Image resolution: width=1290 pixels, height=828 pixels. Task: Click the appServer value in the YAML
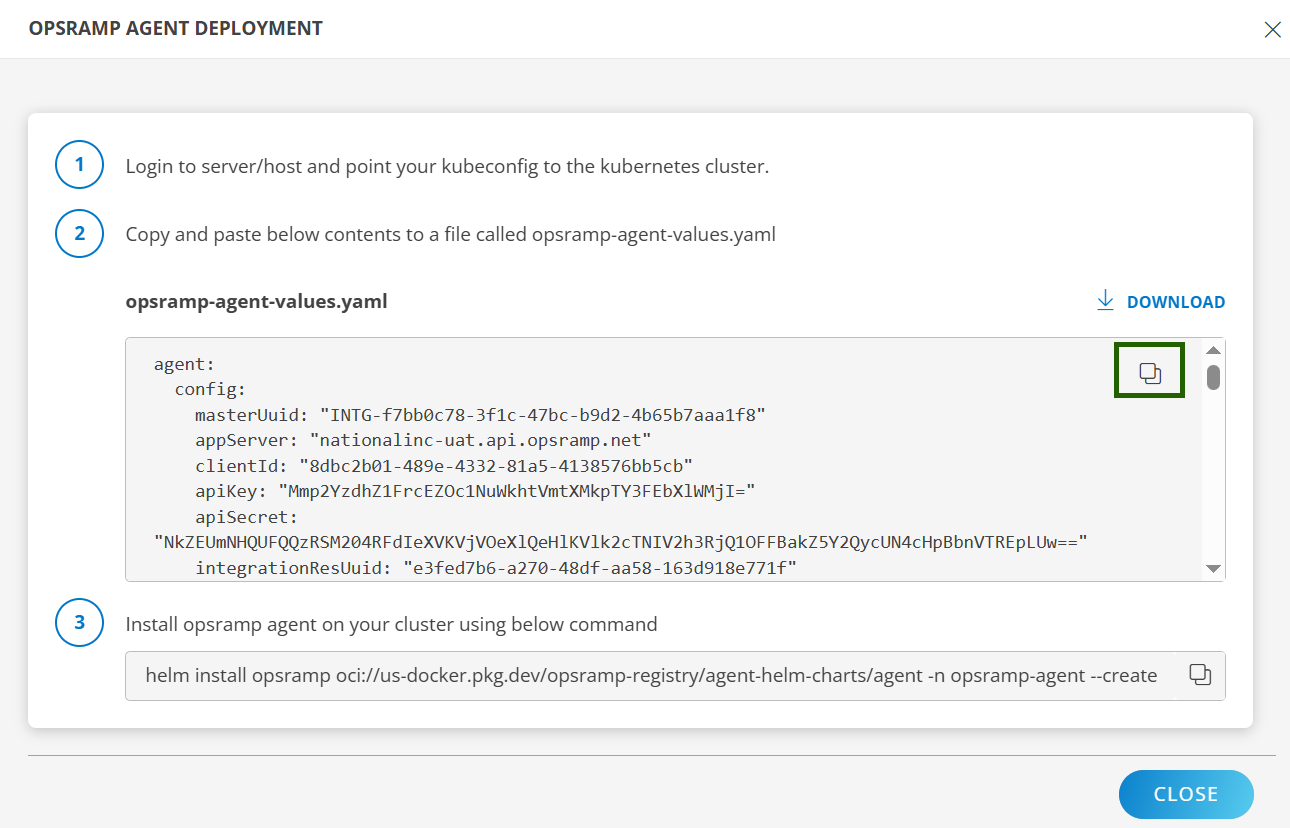tap(481, 440)
